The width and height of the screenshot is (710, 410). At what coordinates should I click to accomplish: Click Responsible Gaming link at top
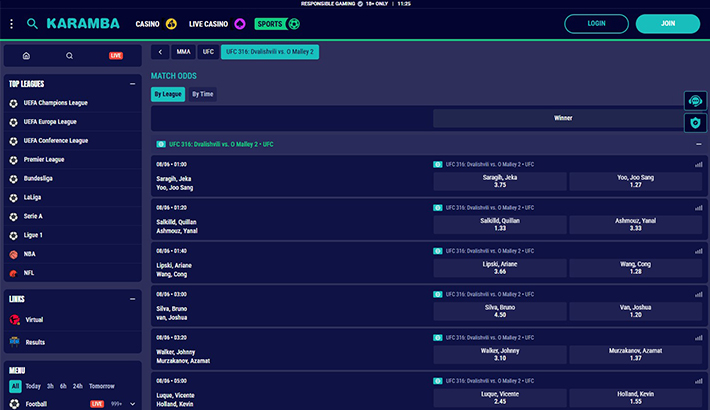(x=328, y=4)
